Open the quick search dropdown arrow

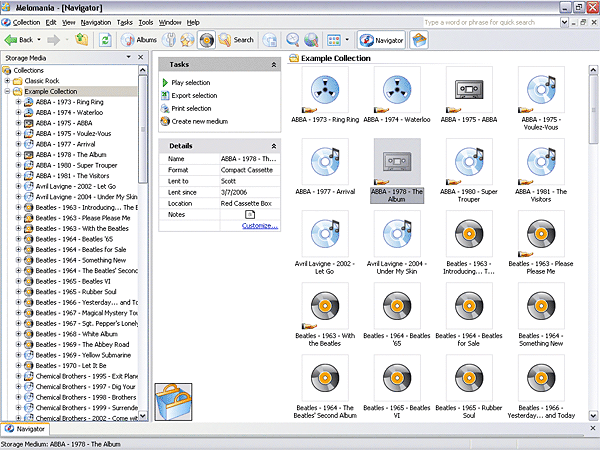[564, 23]
